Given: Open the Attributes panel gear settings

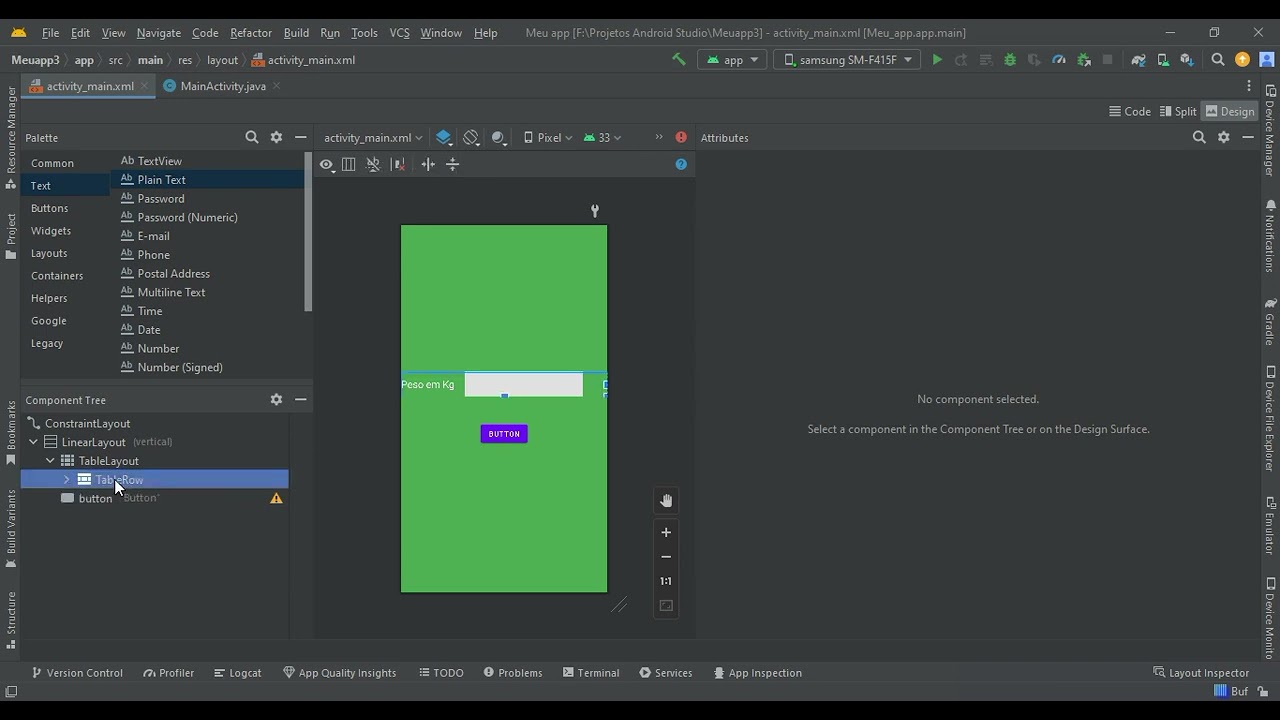Looking at the screenshot, I should (1224, 137).
